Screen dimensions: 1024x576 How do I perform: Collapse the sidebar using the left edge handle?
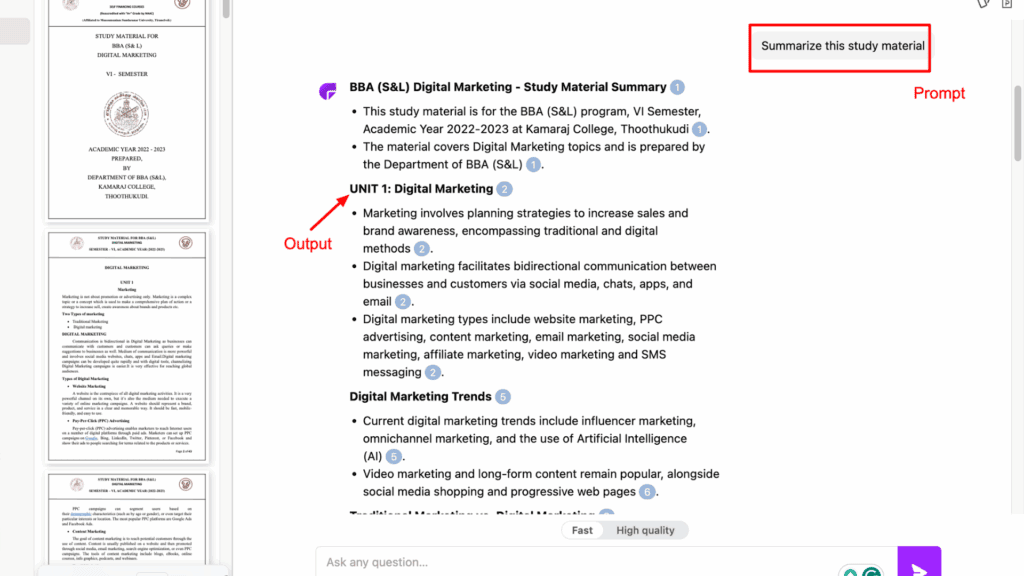click(13, 31)
